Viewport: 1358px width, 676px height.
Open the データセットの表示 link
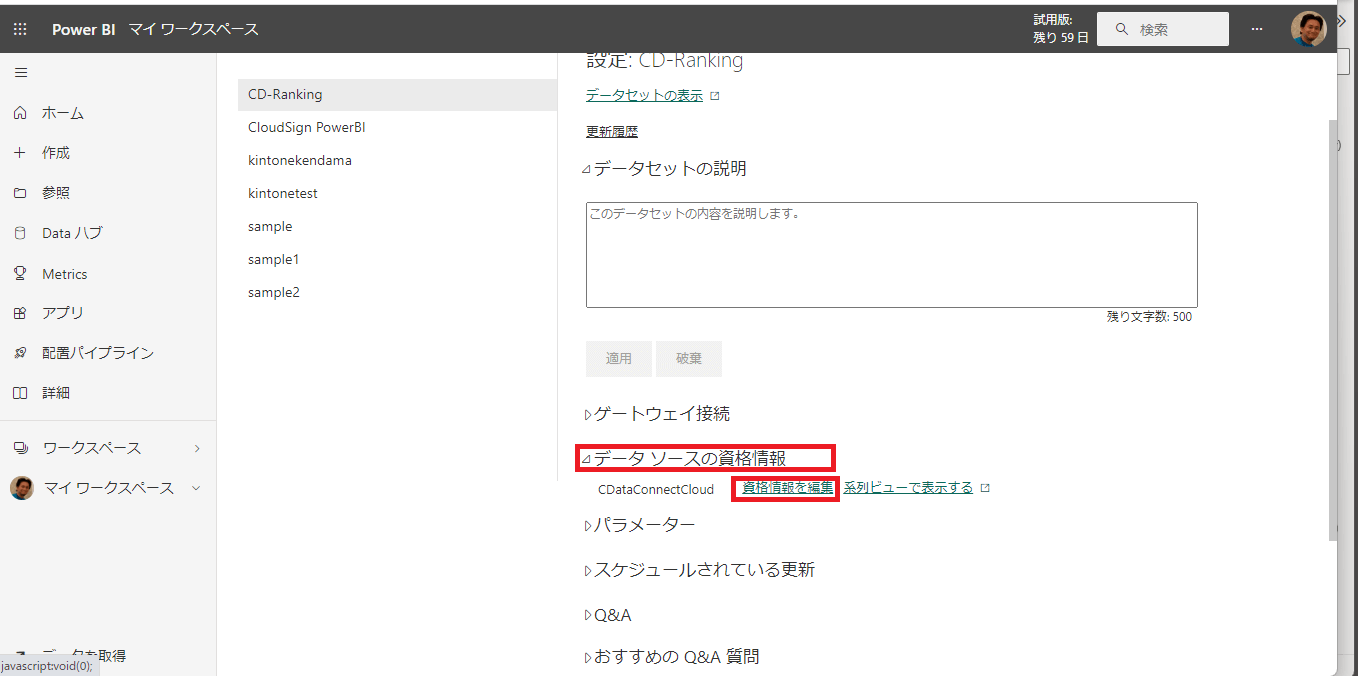644,96
